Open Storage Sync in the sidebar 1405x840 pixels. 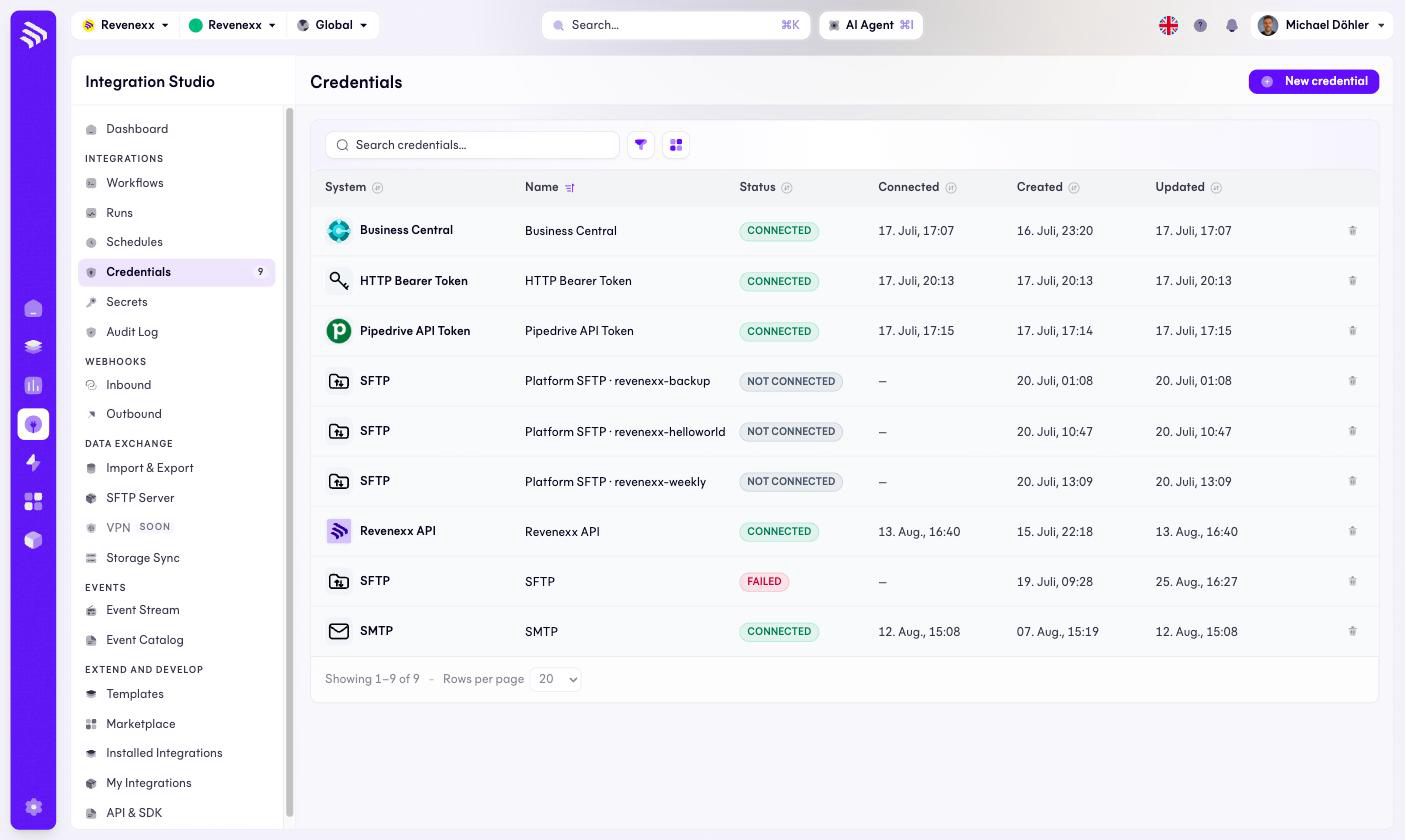point(143,558)
